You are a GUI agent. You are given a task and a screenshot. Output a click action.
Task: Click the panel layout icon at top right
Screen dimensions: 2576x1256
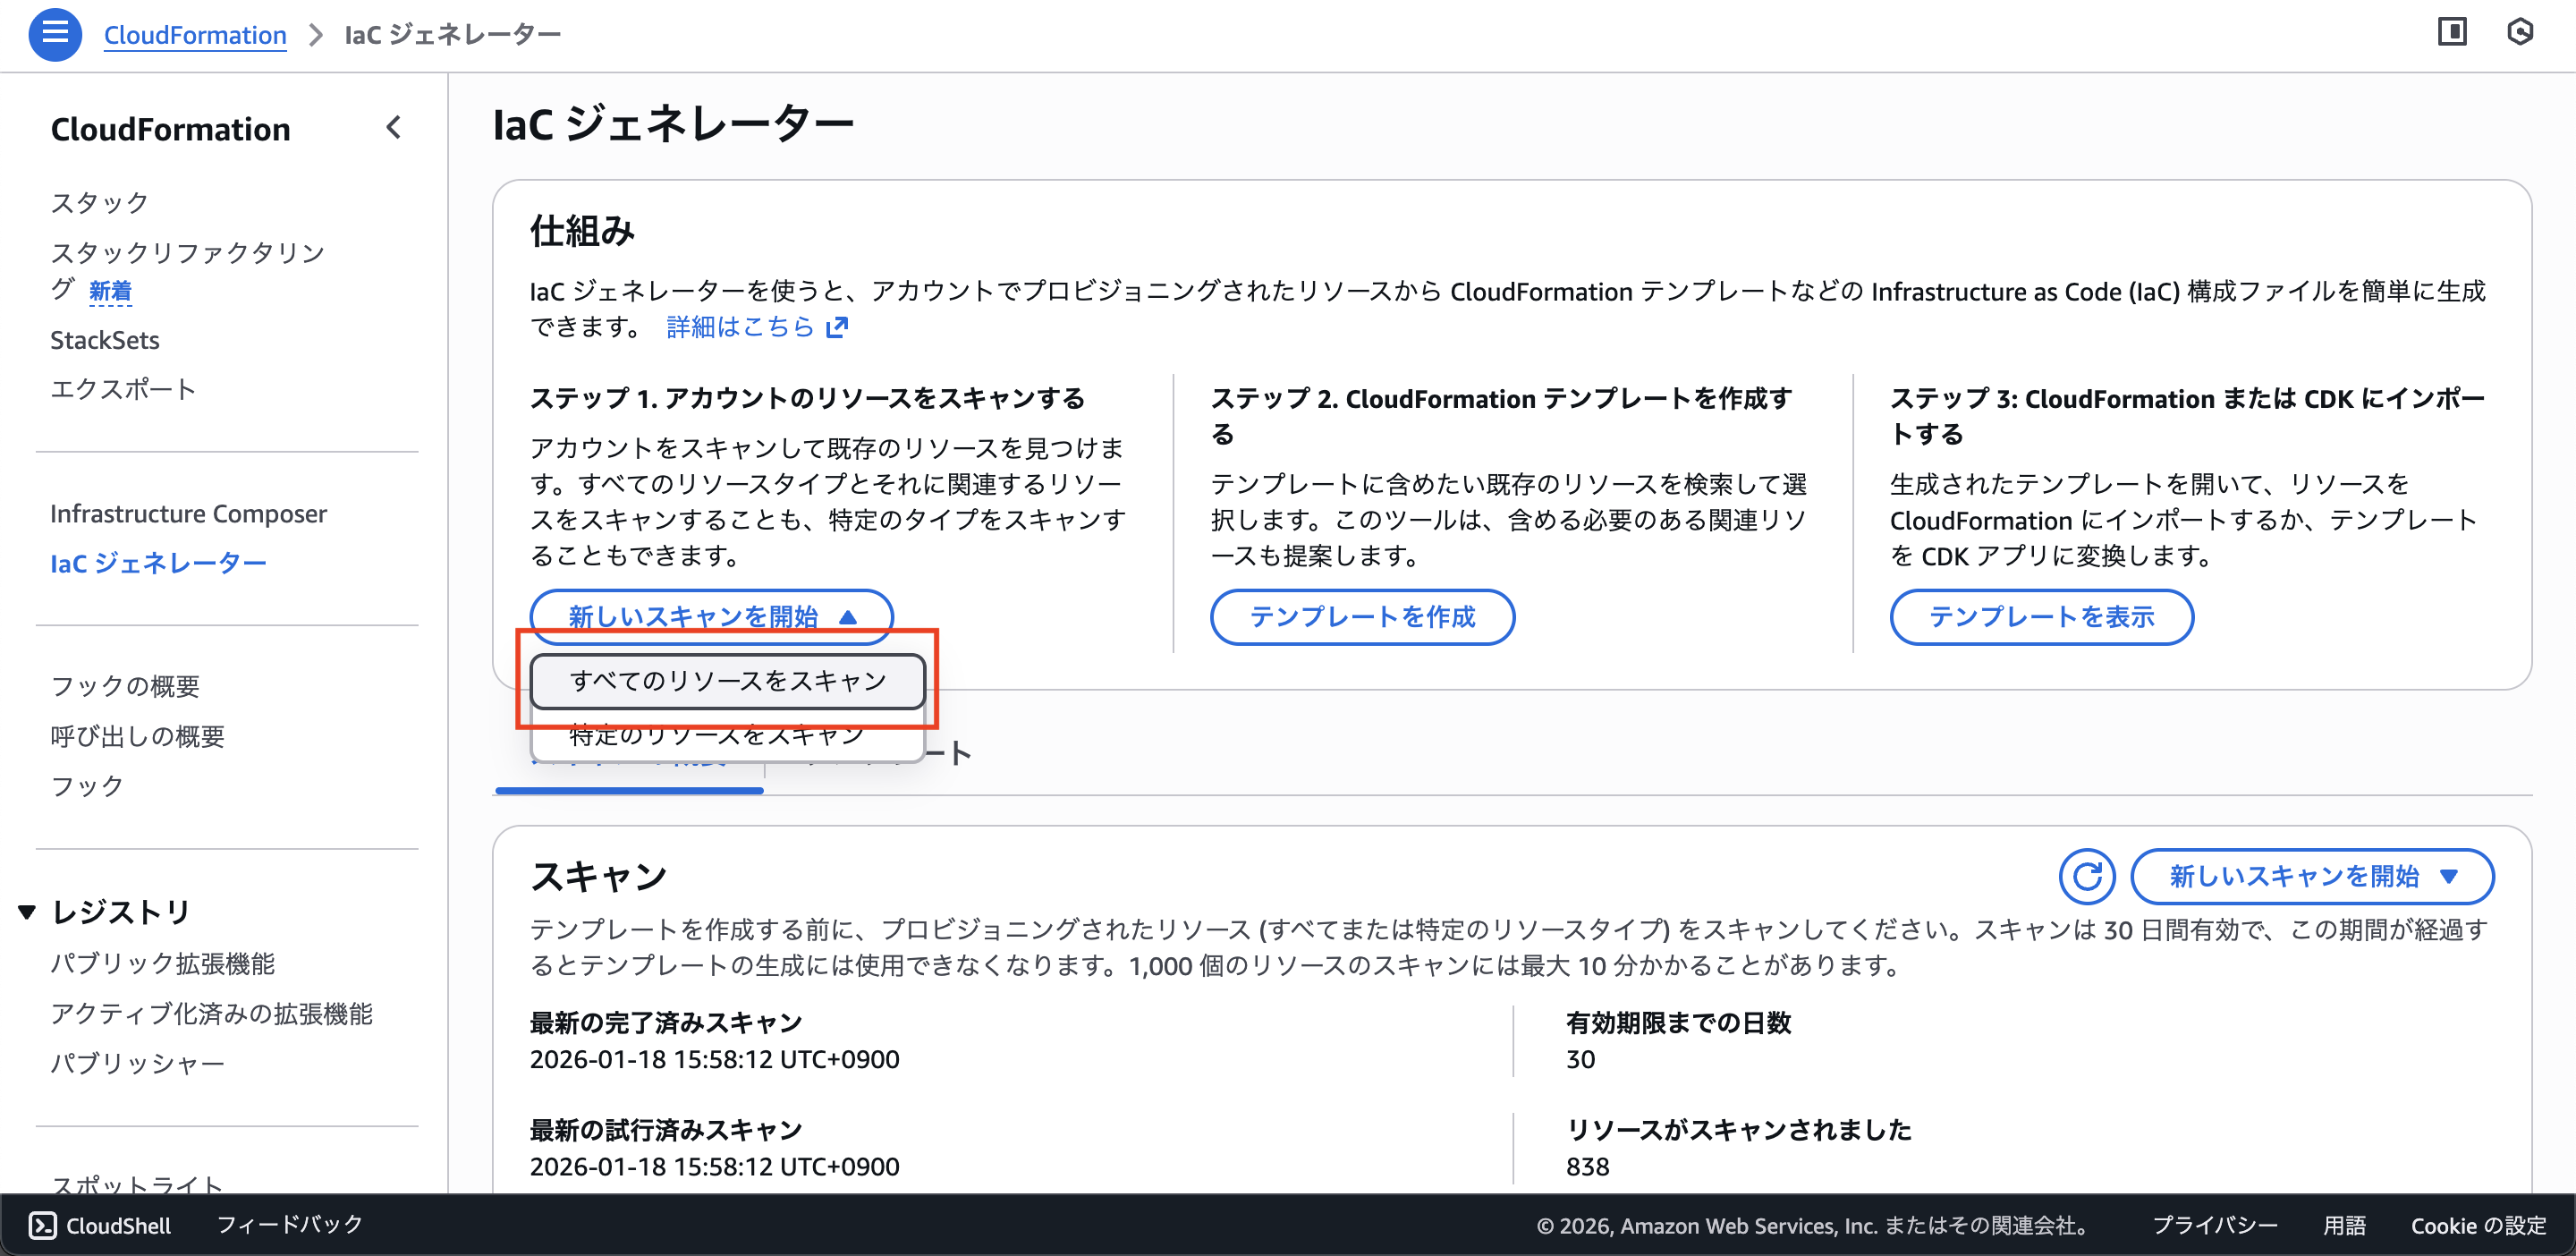click(x=2452, y=32)
